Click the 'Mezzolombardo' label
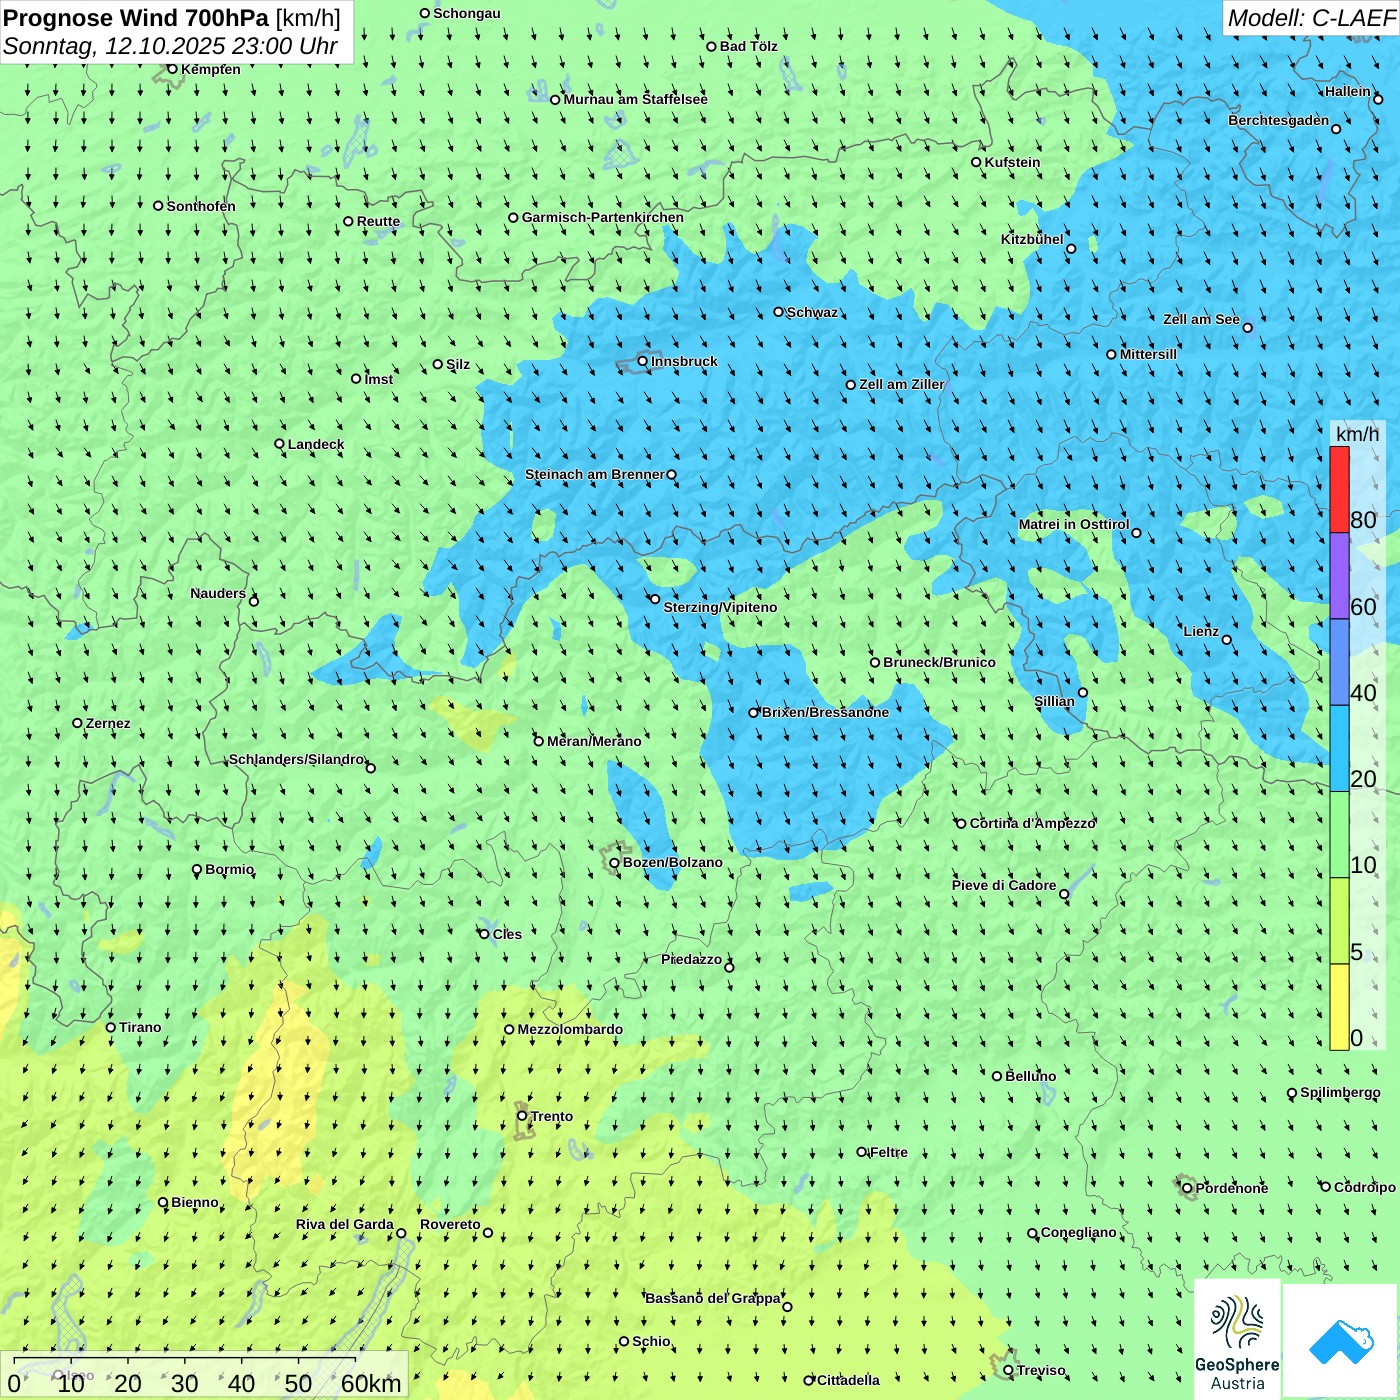The height and width of the screenshot is (1400, 1400). pyautogui.click(x=570, y=1029)
